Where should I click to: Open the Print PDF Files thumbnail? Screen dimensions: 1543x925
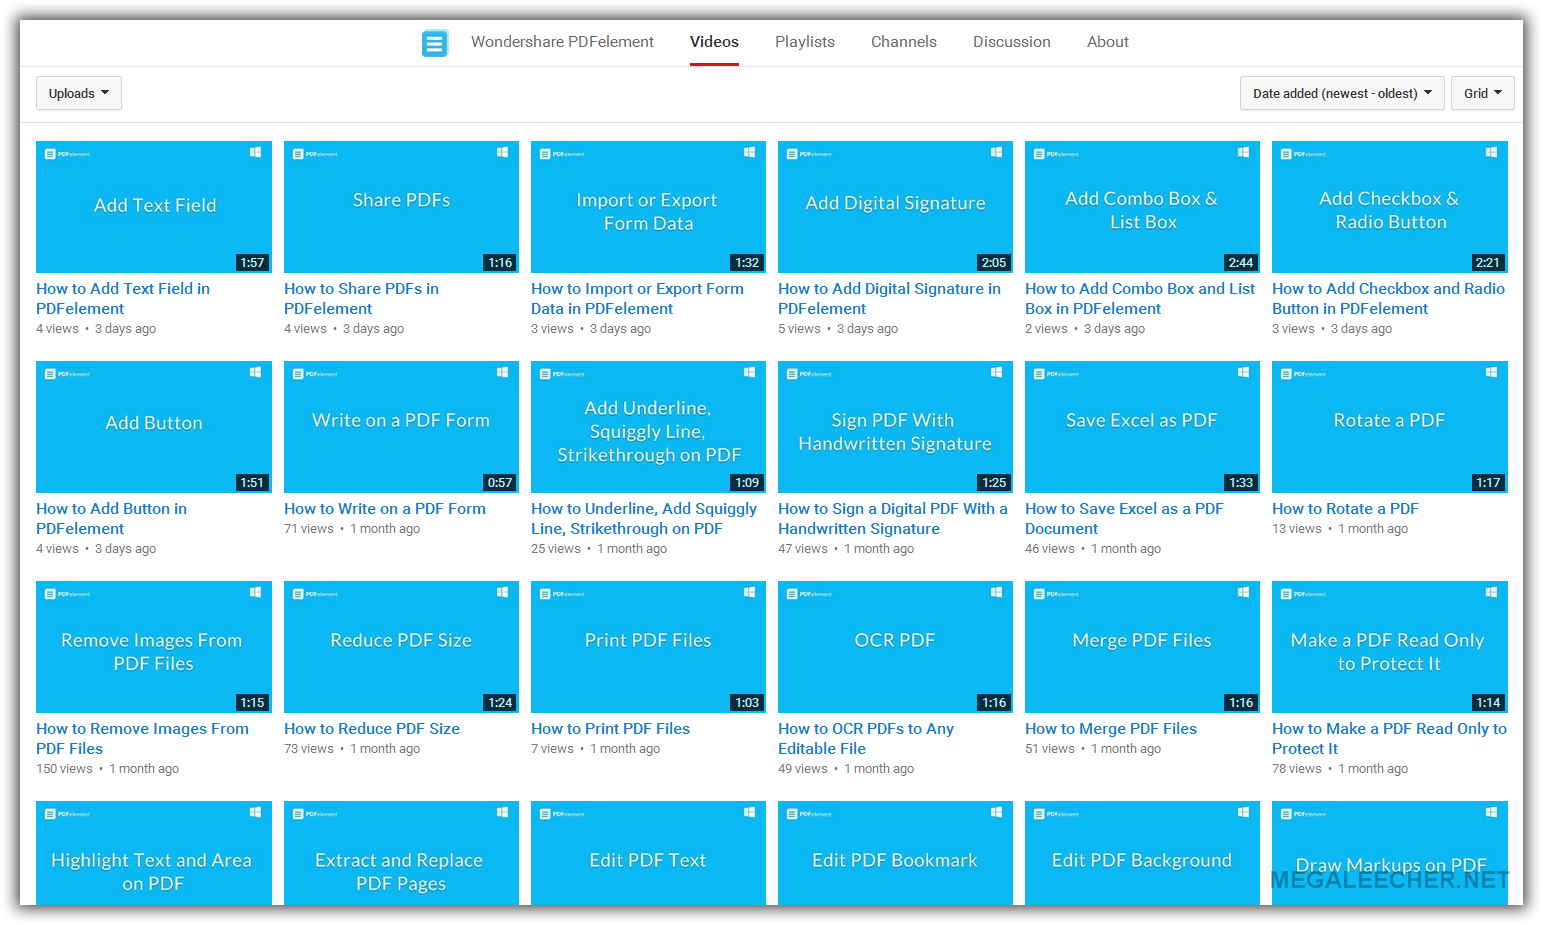coord(648,647)
